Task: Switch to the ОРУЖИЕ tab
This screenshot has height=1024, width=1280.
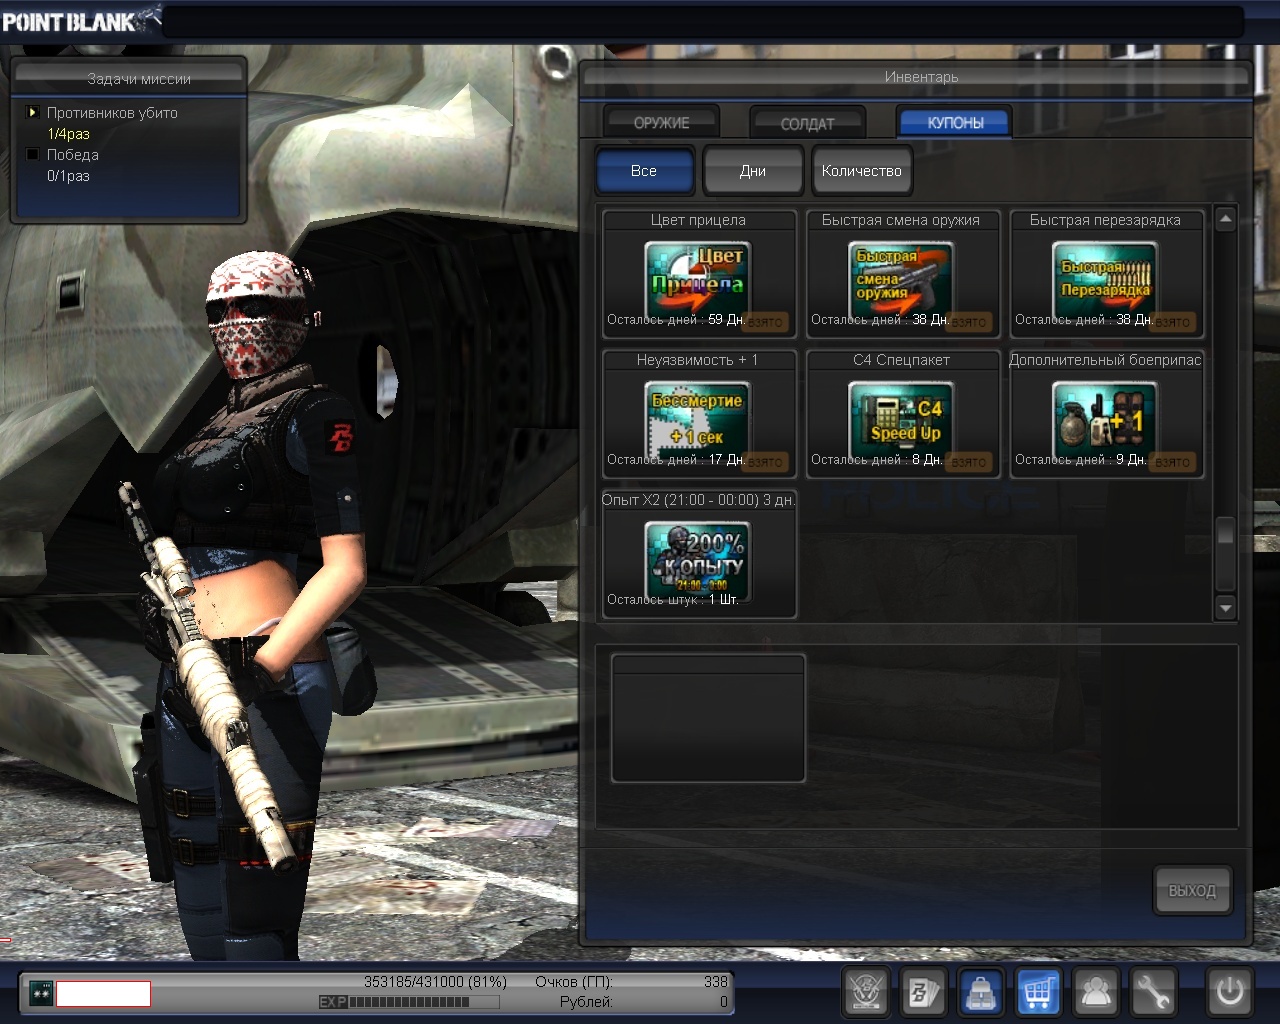Action: click(x=661, y=122)
